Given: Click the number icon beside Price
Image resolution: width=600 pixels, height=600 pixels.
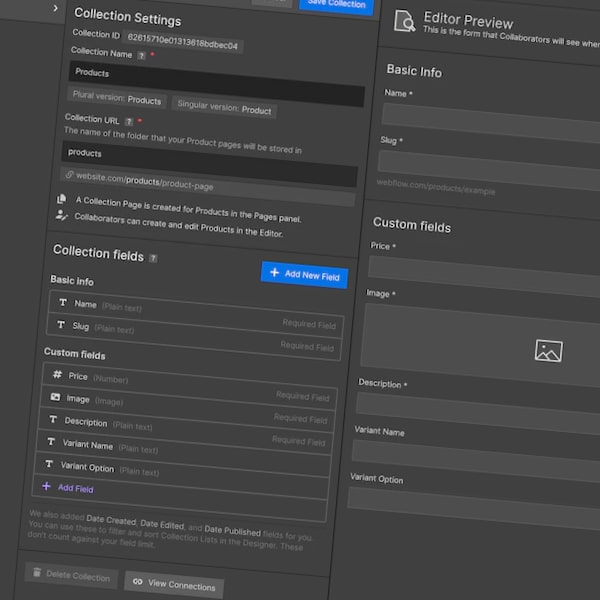Looking at the screenshot, I should click(57, 374).
